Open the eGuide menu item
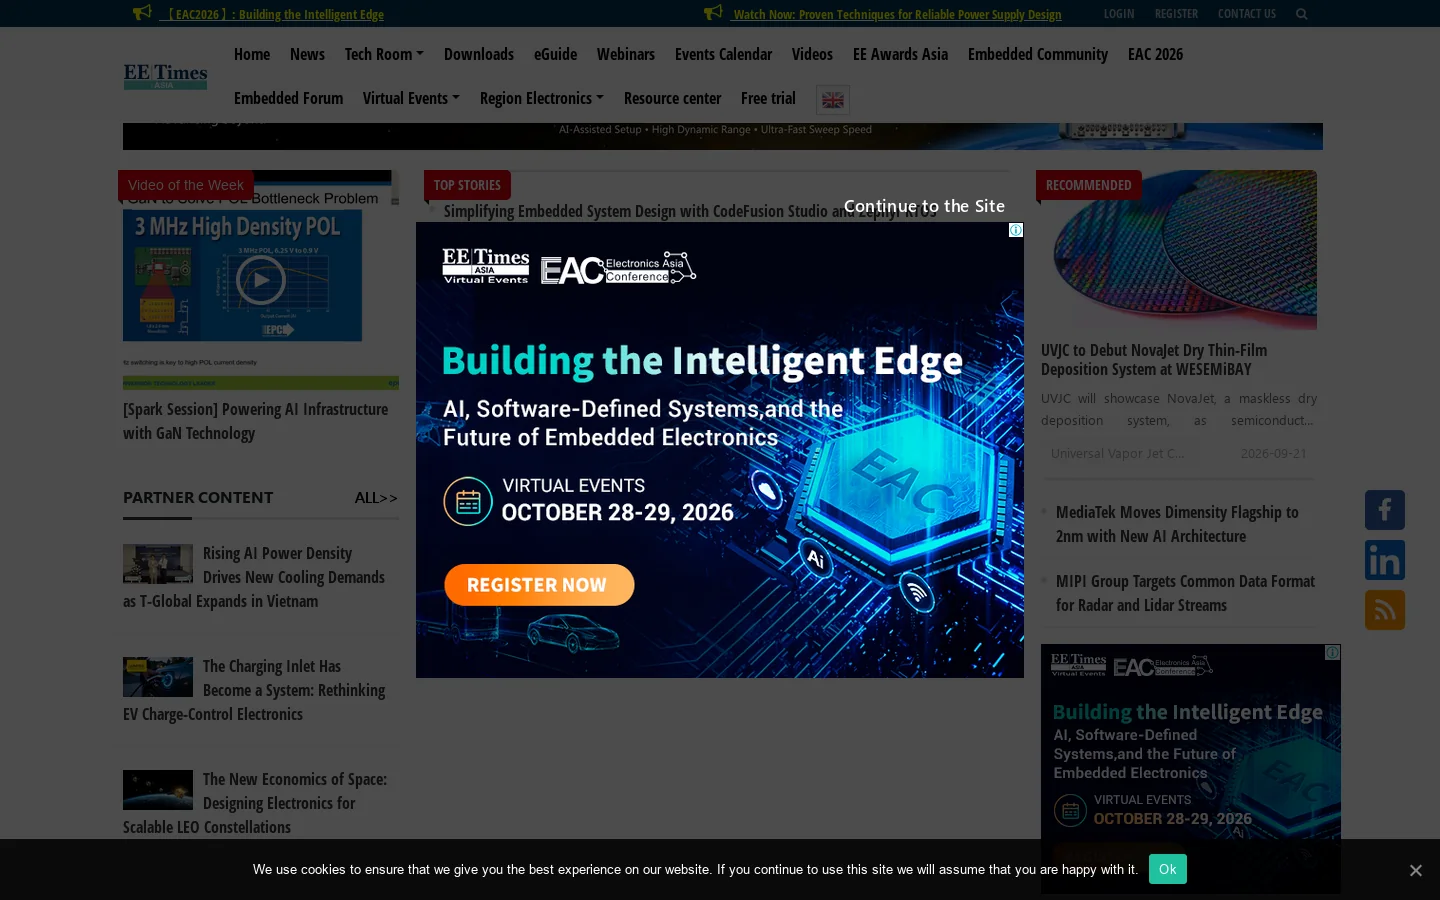The width and height of the screenshot is (1440, 900). pos(555,54)
